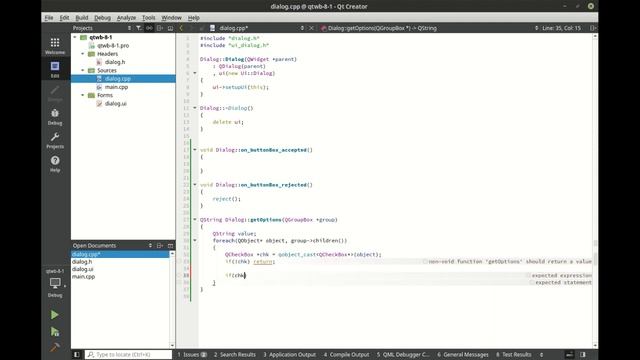Fold the on_buttonBox_accepted function
640x360 pixels.
195,150
